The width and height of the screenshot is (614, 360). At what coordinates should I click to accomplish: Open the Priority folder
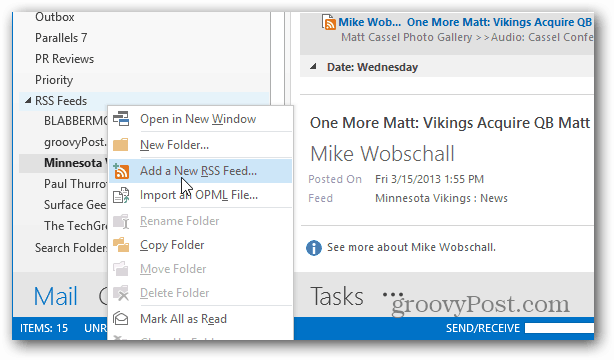pyautogui.click(x=54, y=80)
